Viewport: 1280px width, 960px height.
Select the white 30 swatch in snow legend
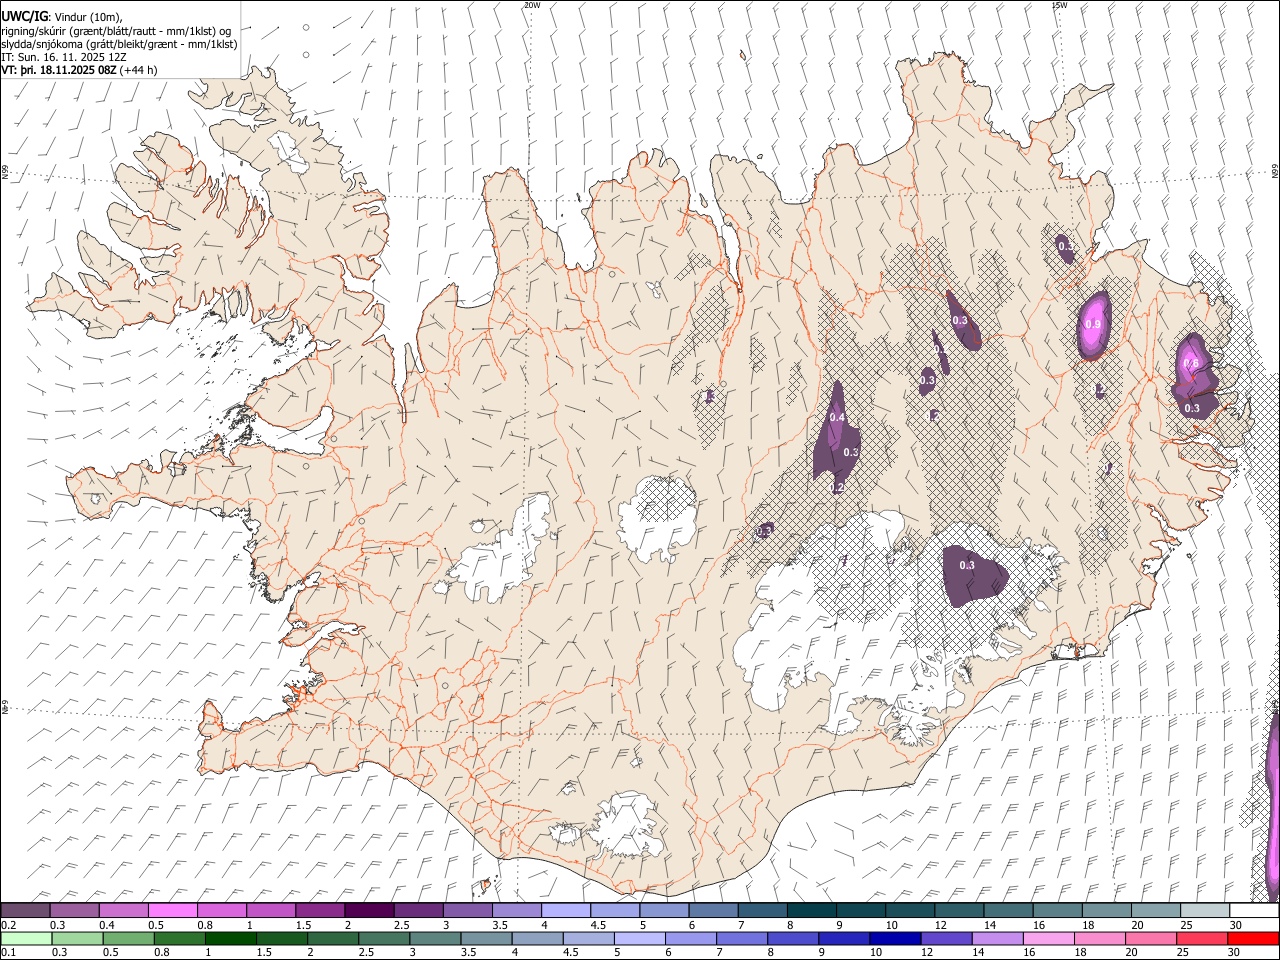click(x=1254, y=910)
